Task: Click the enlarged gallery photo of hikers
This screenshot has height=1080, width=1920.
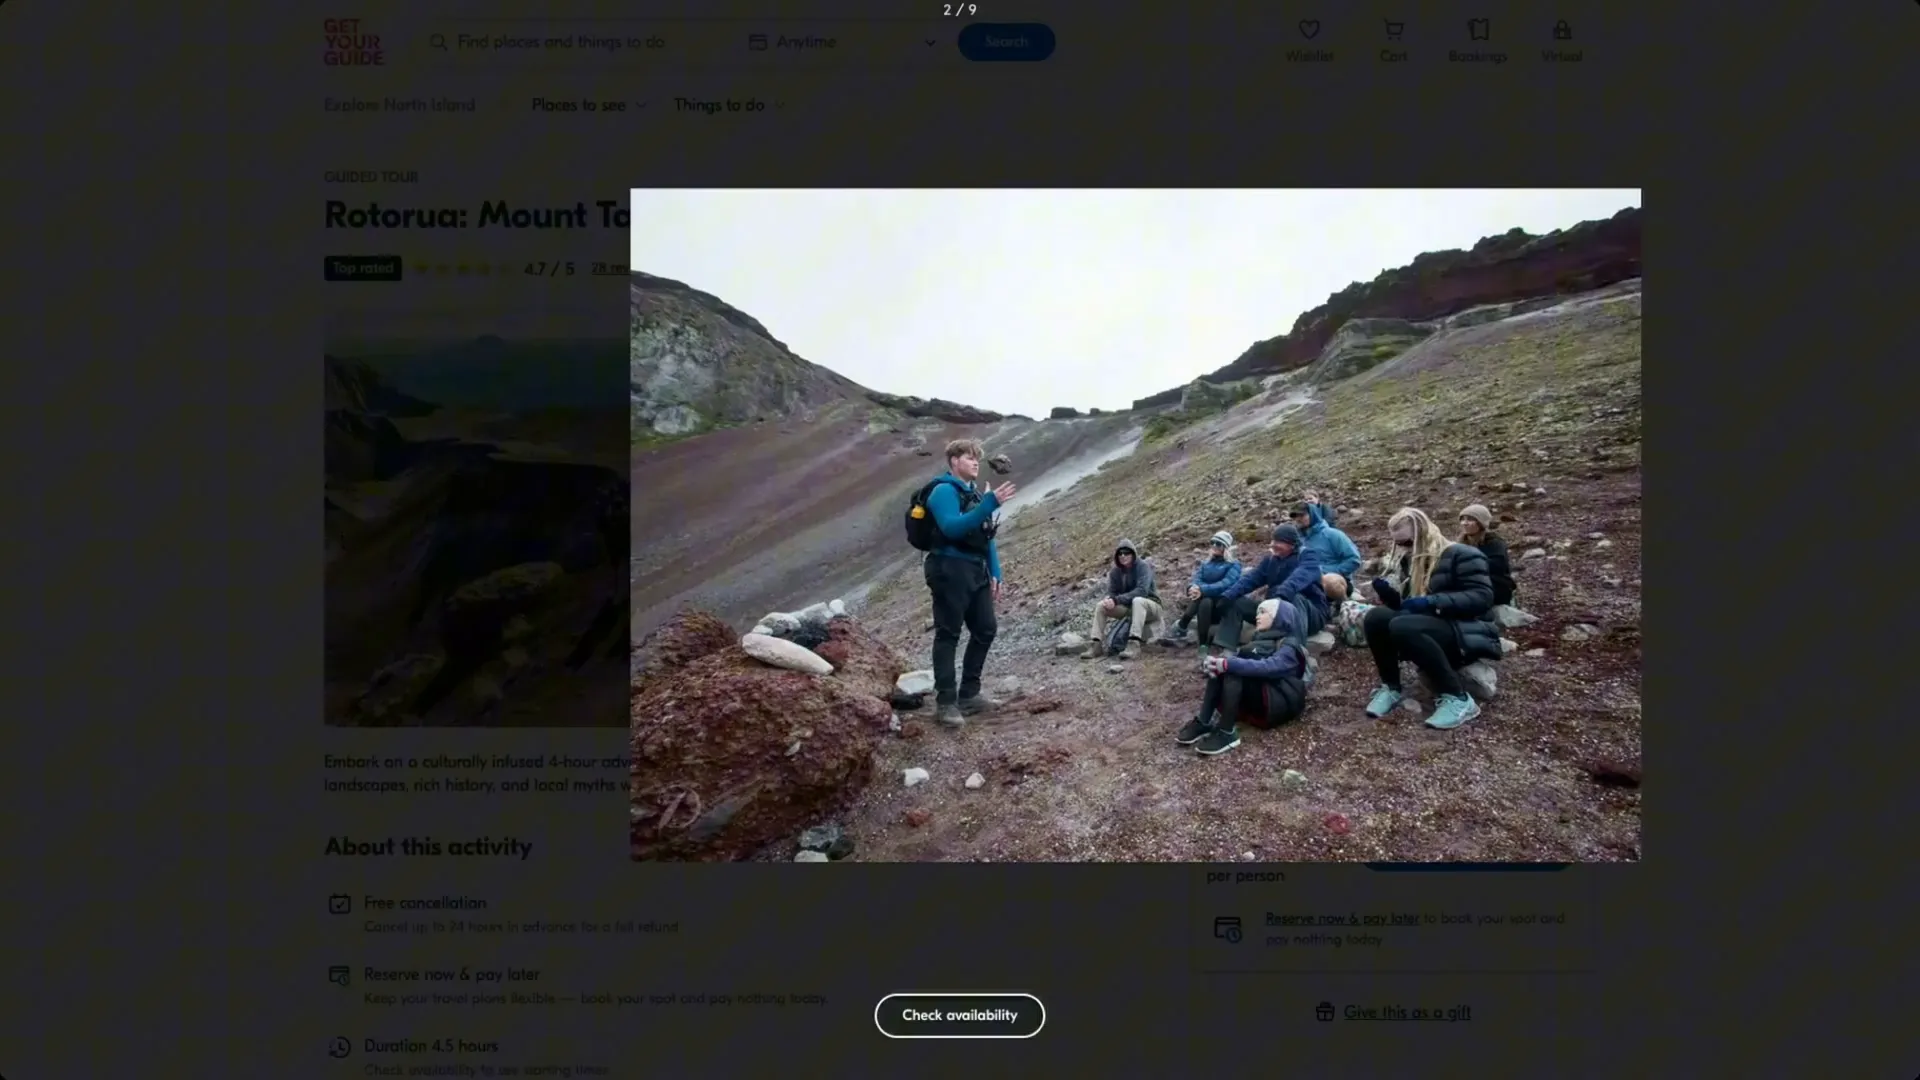Action: 1135,525
